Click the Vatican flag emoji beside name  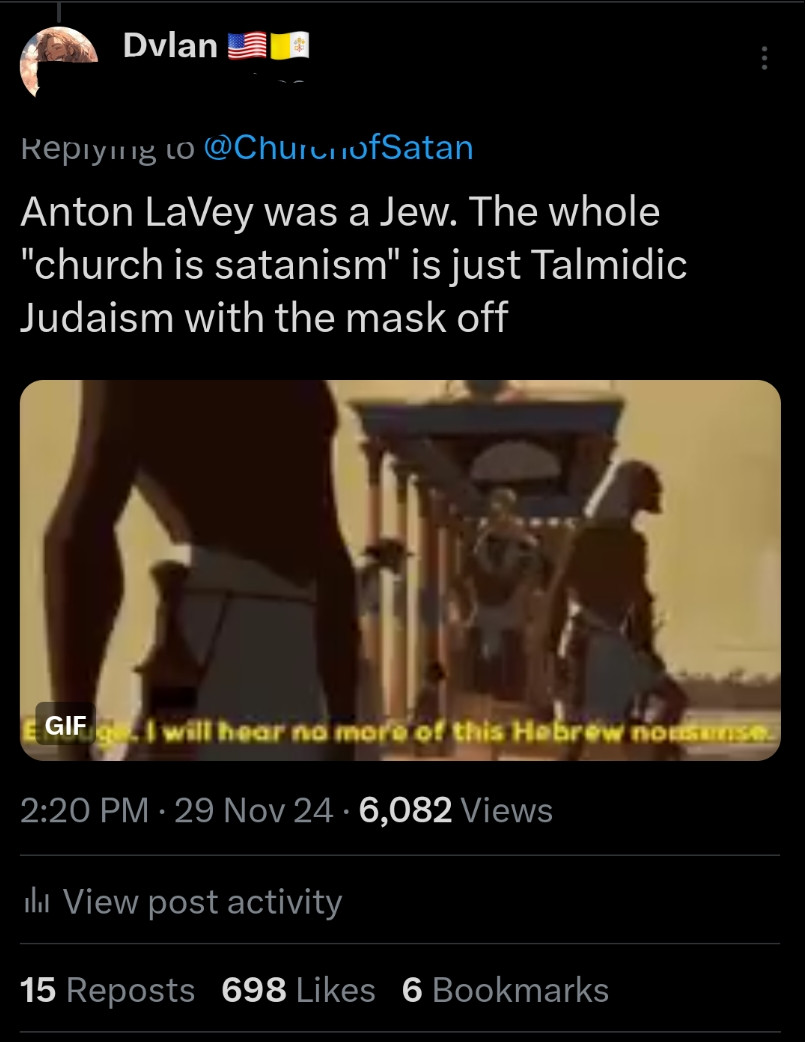pos(289,46)
